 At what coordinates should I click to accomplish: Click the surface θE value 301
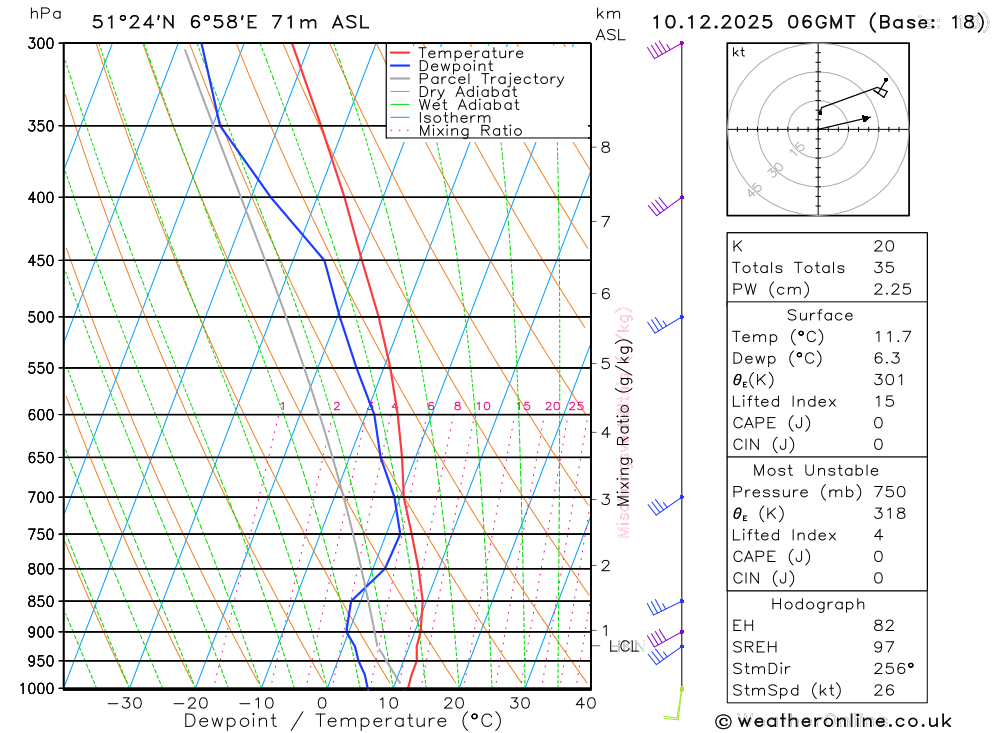[889, 380]
